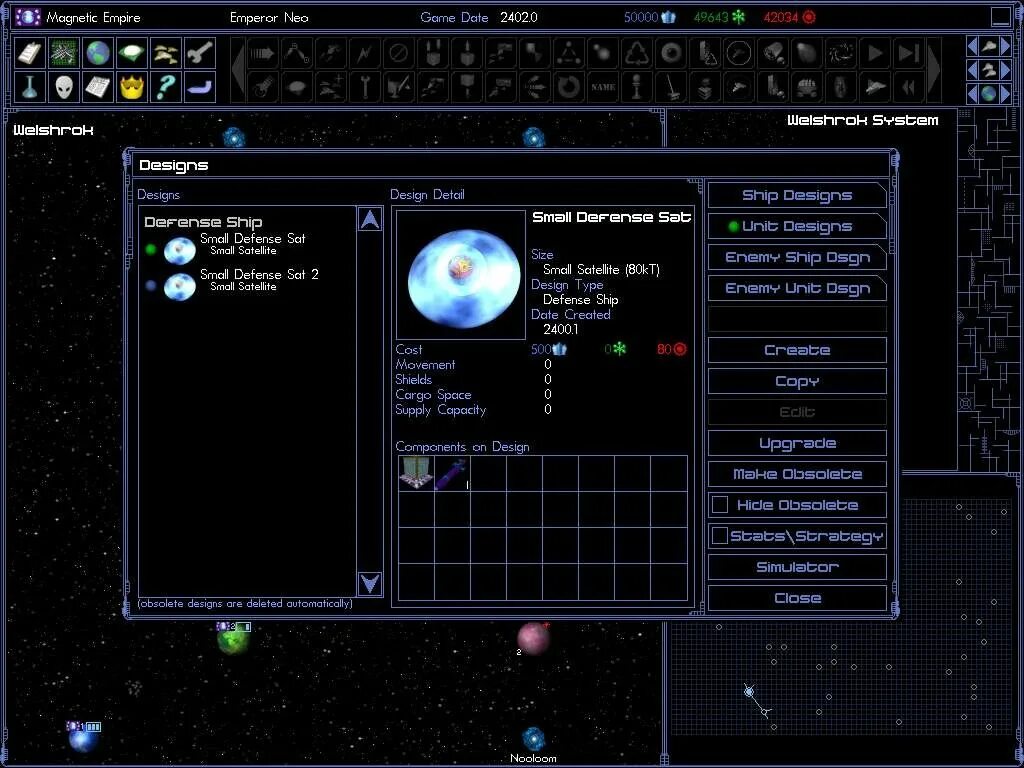
Task: Open the Planets list globe icon
Action: 97,53
